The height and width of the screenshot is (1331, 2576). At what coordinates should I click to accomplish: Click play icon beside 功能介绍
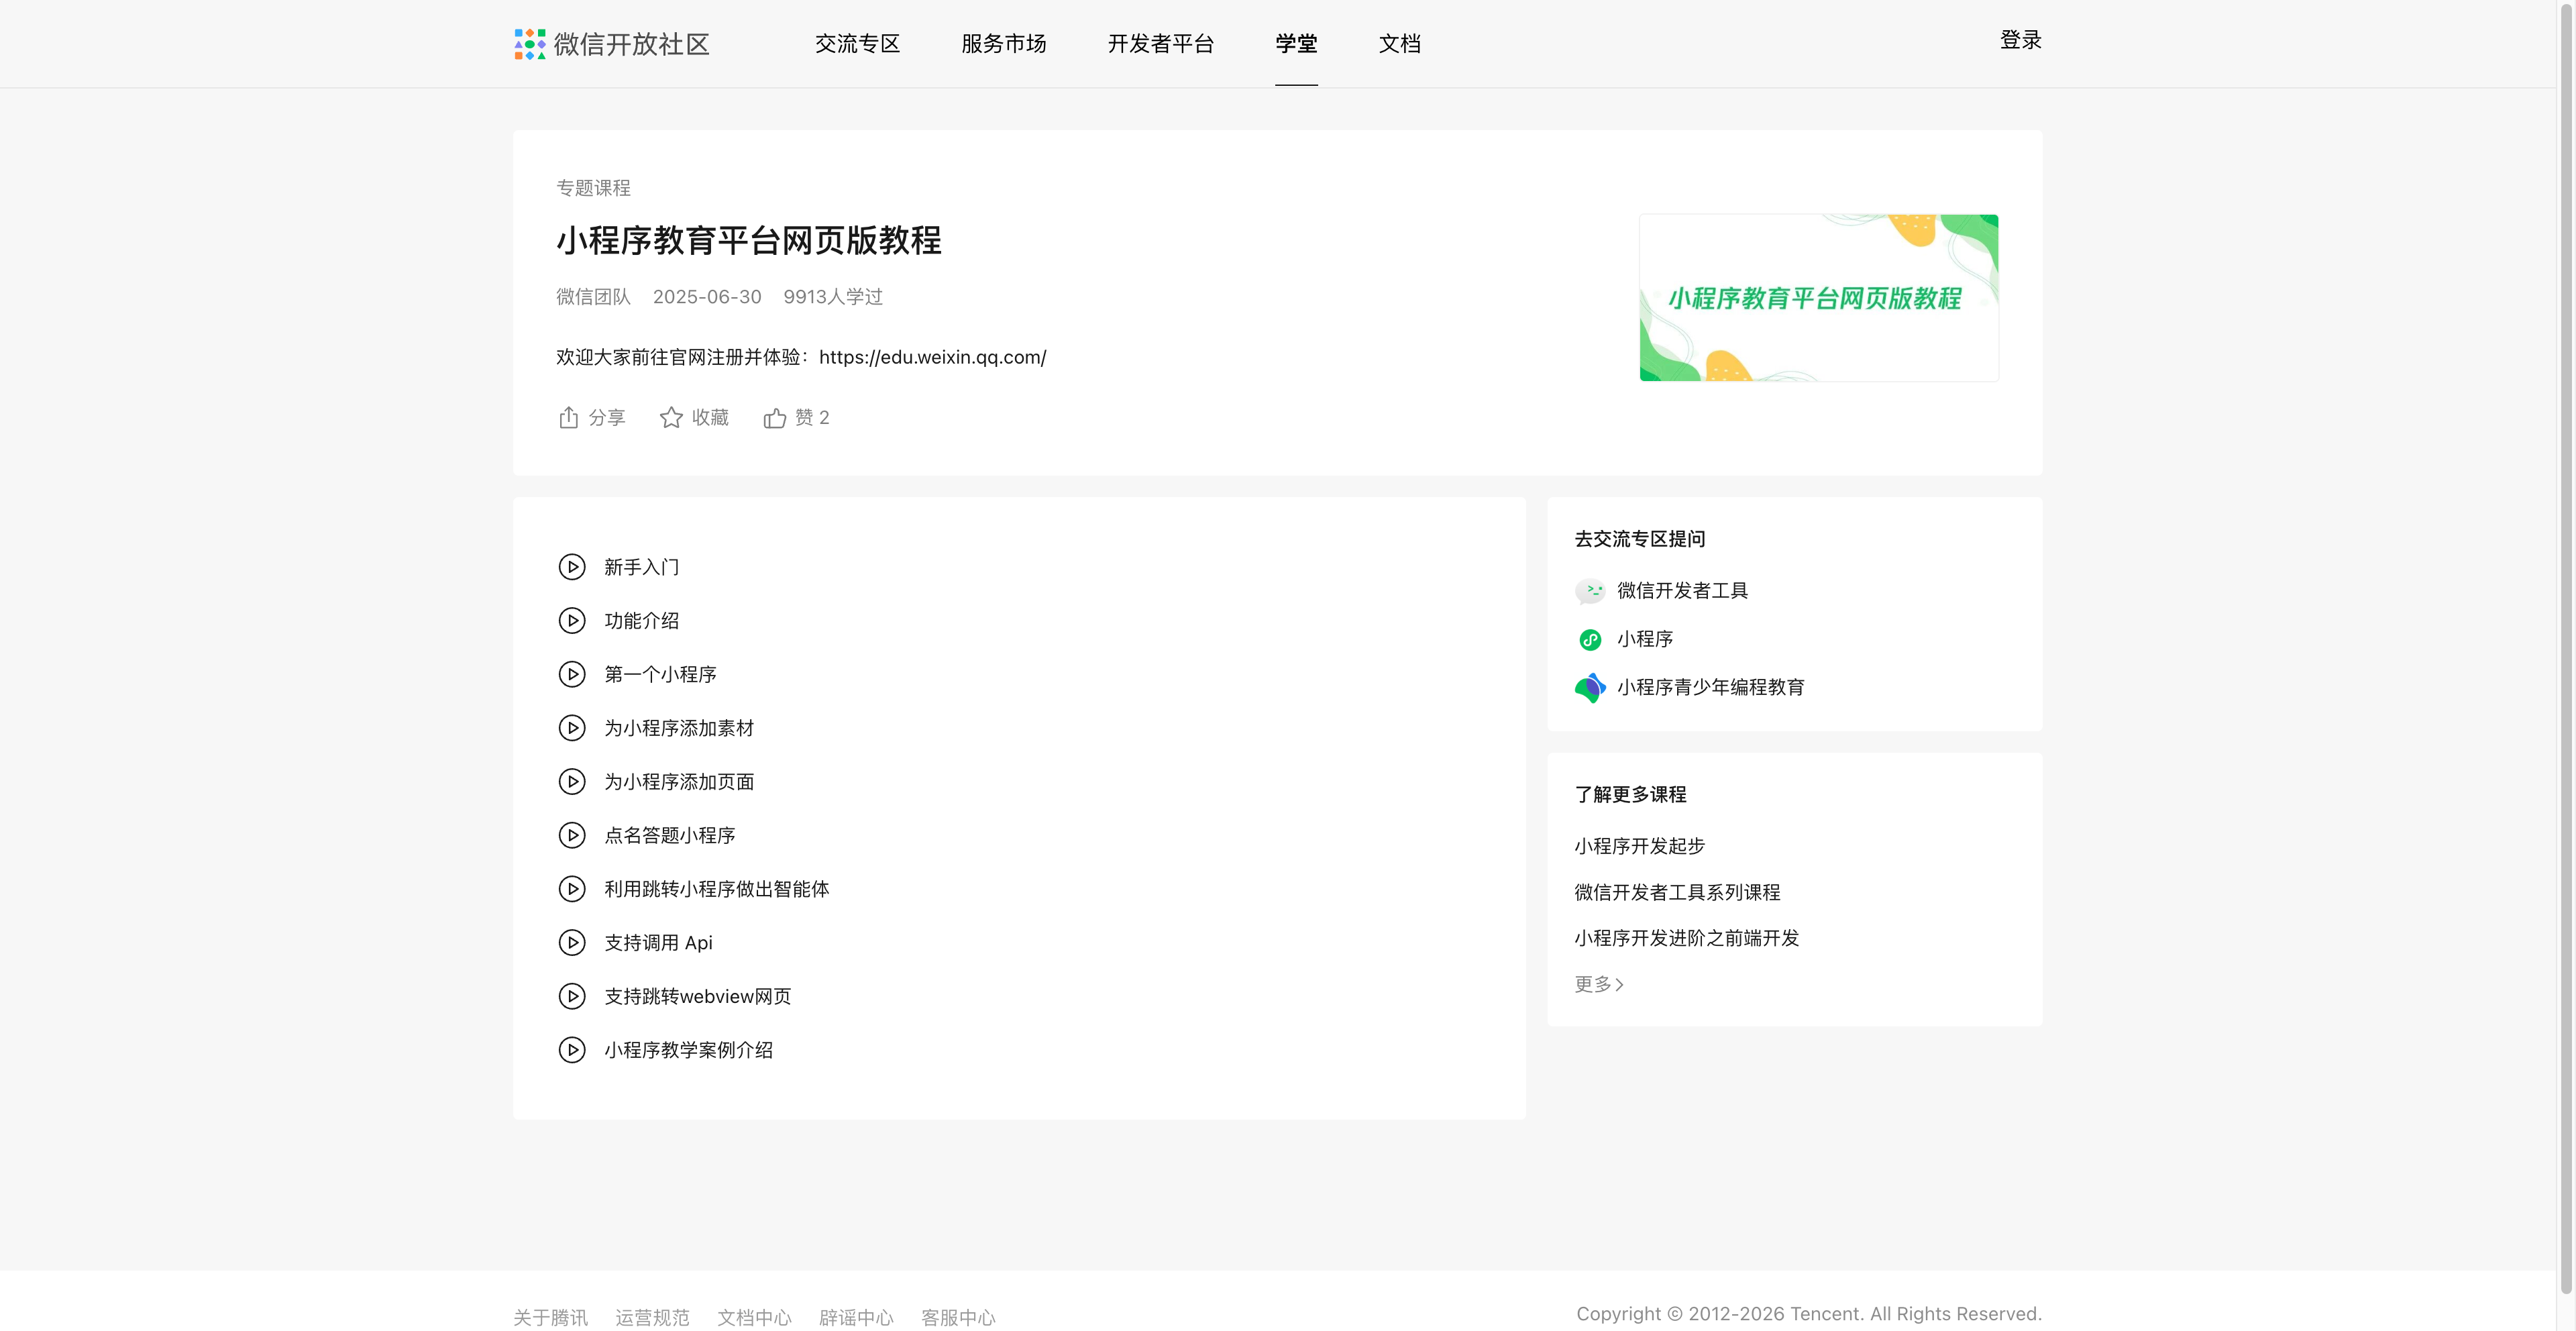572,621
